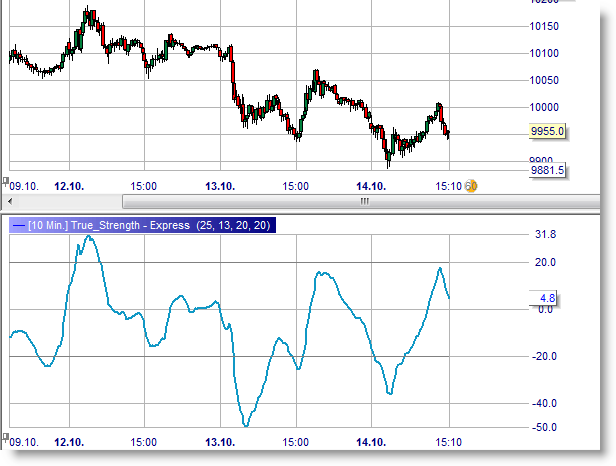Select 13.10. date on indicator pane axis
Image resolution: width=616 pixels, height=466 pixels.
pos(219,441)
